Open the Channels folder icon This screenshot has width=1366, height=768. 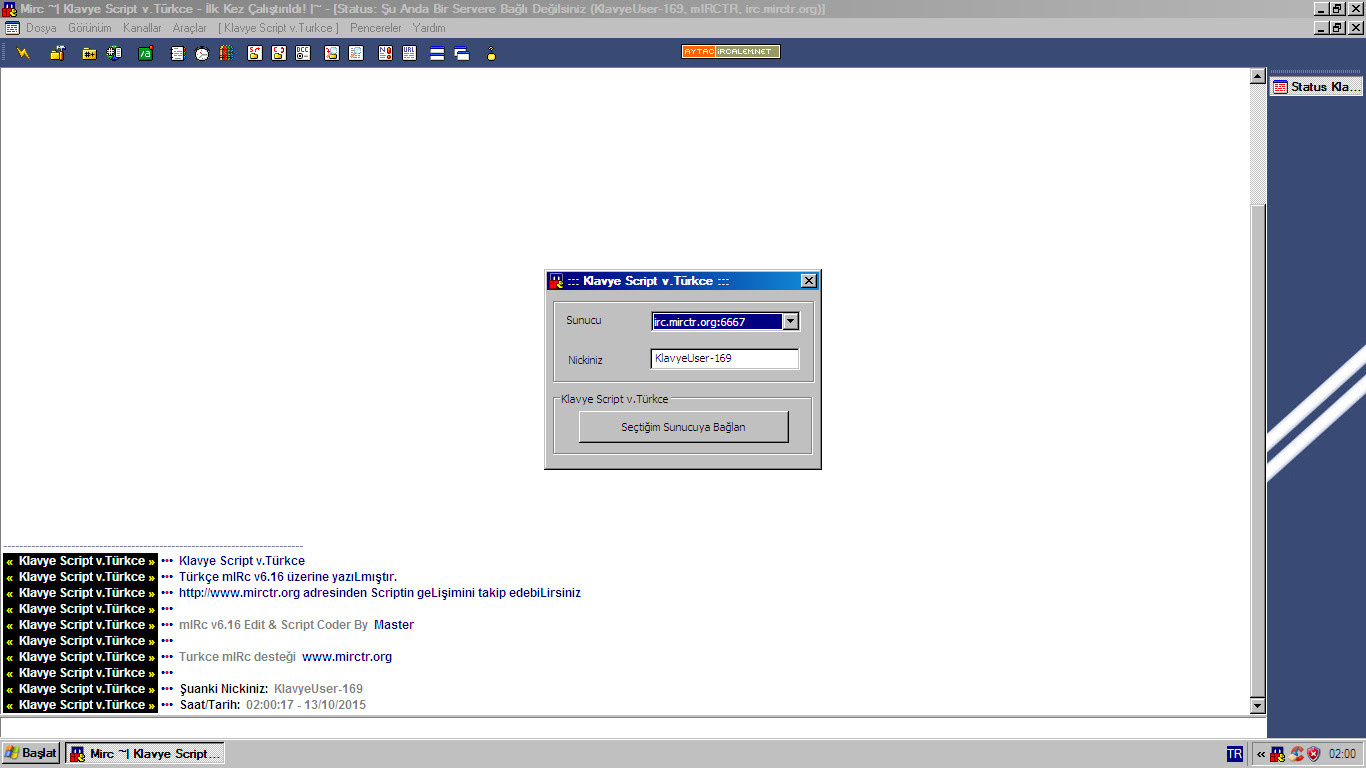pyautogui.click(x=89, y=53)
